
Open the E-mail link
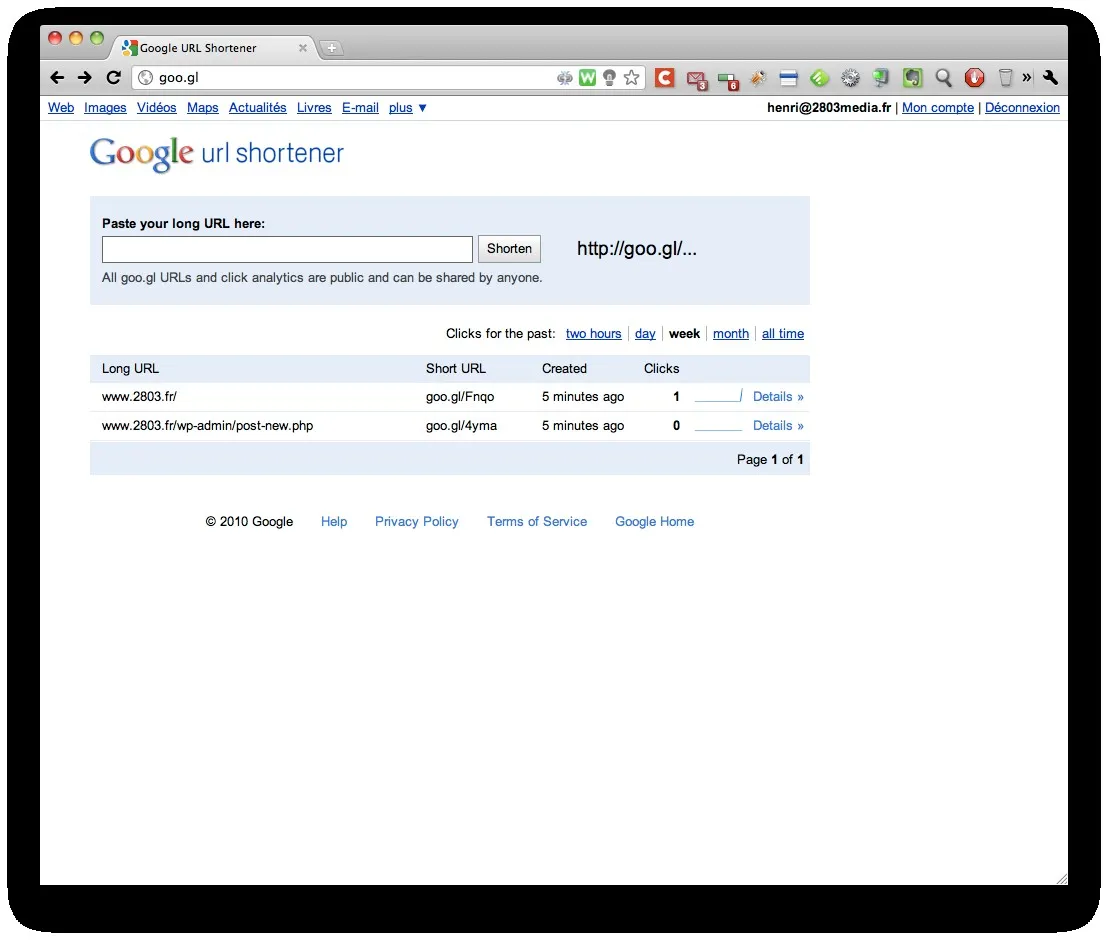click(360, 107)
